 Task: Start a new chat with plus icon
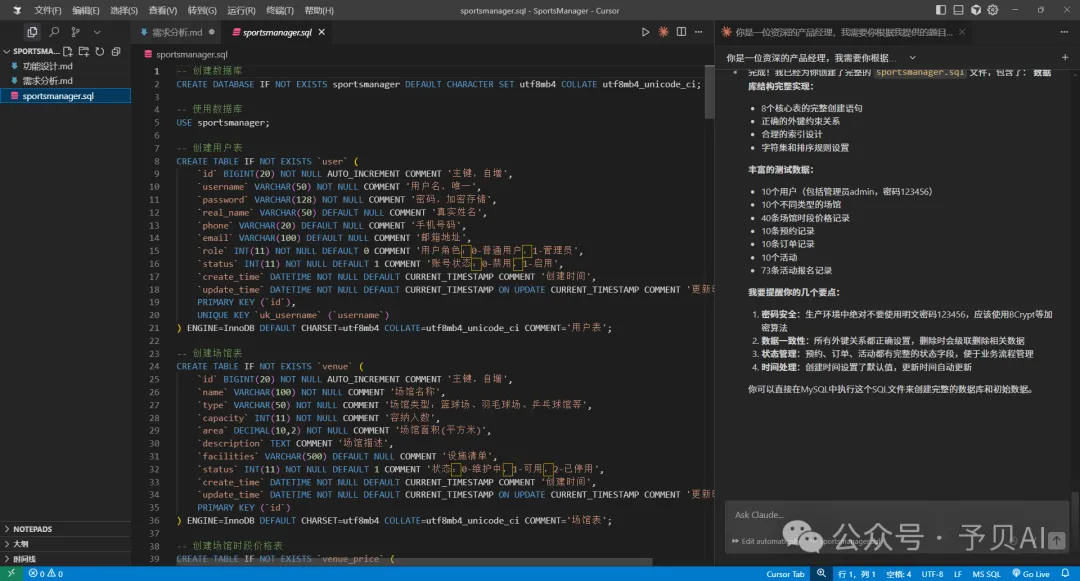[1065, 58]
